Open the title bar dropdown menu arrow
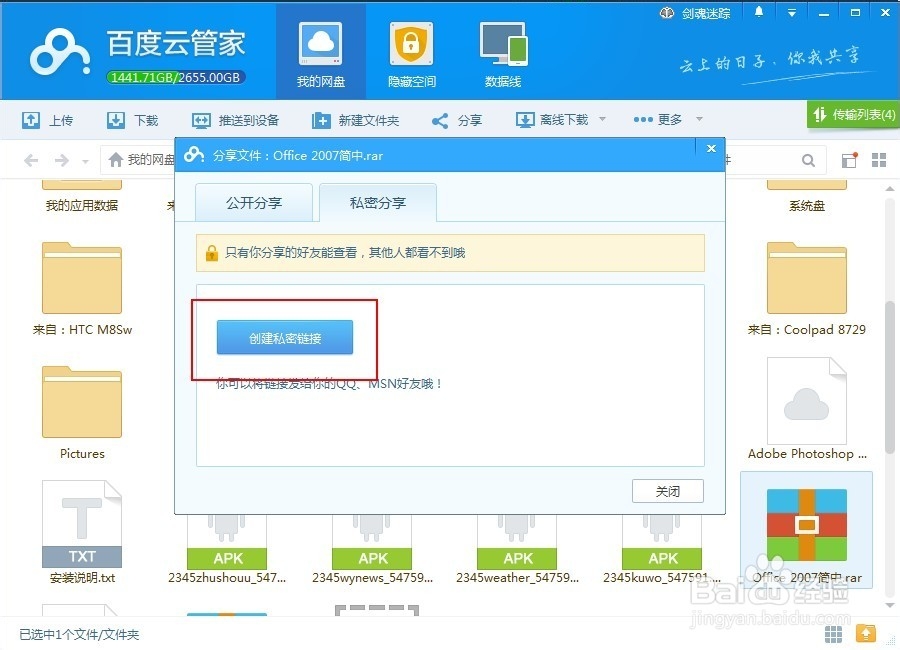Viewport: 900px width, 650px height. coord(792,13)
